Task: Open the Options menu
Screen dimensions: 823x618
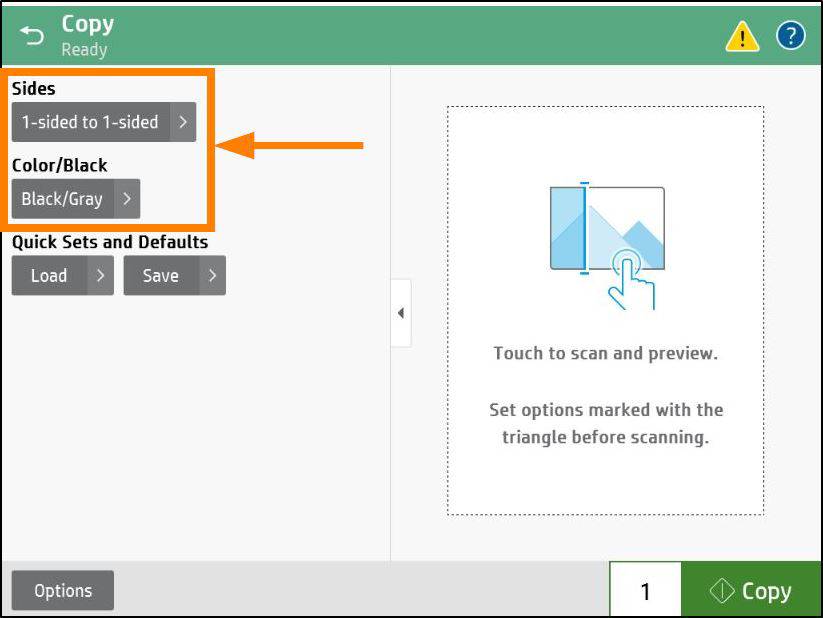Action: coord(63,590)
